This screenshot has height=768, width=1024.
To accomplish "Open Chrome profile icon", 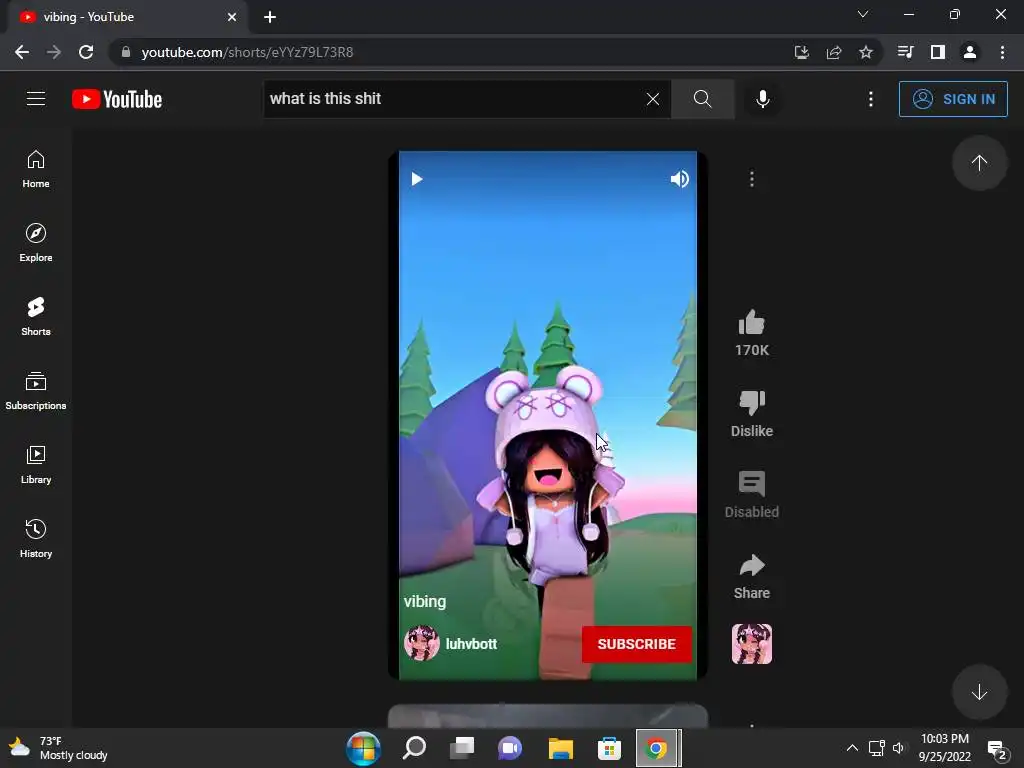I will tap(970, 52).
